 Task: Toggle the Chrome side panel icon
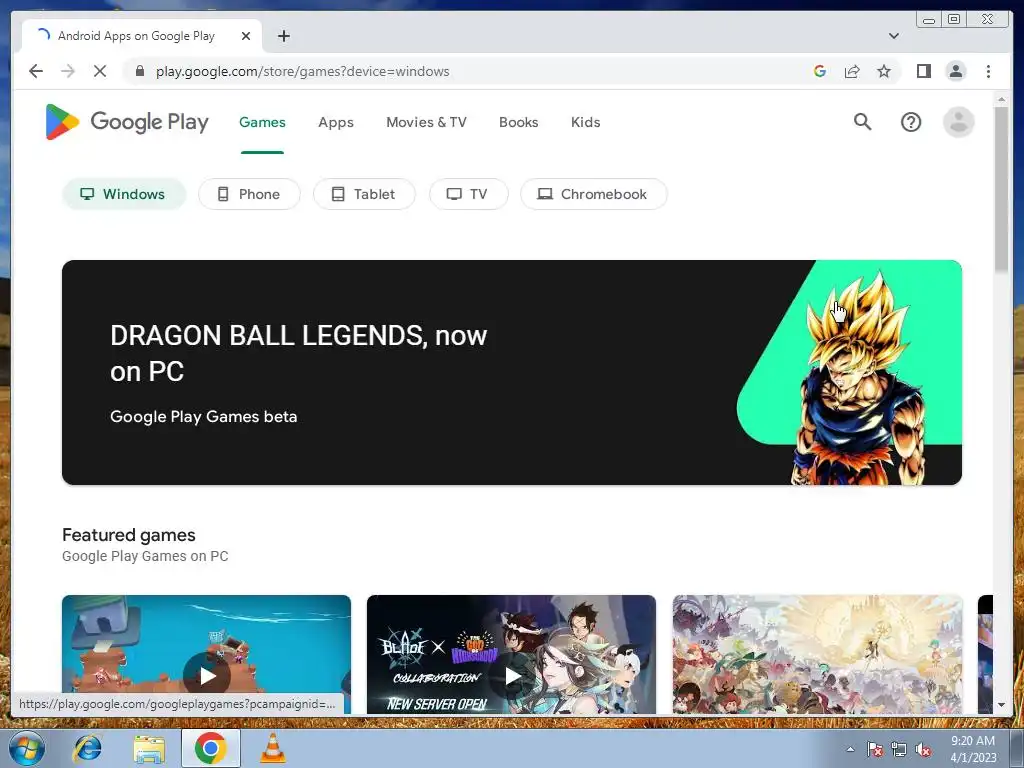(923, 71)
